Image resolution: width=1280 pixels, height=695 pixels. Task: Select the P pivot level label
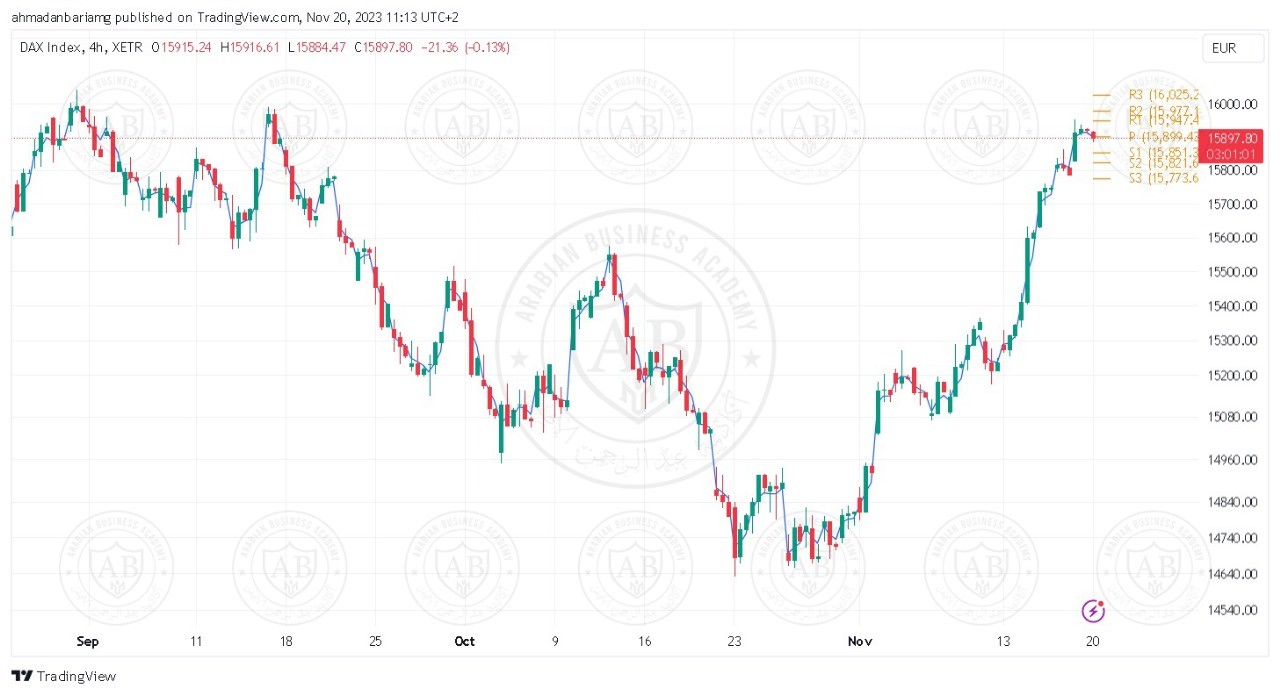(x=1163, y=136)
